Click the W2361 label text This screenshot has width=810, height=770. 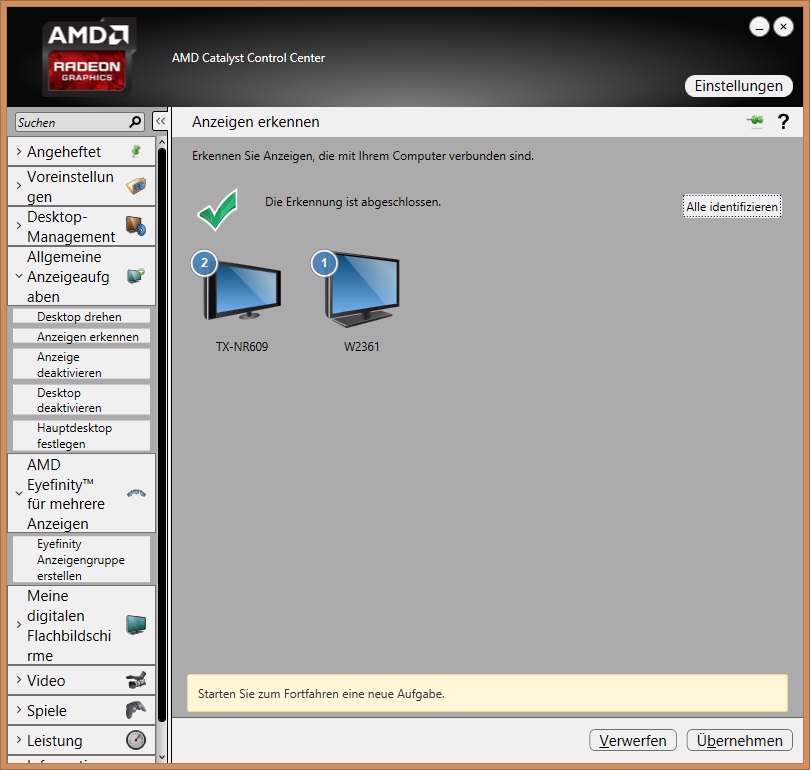pyautogui.click(x=362, y=347)
